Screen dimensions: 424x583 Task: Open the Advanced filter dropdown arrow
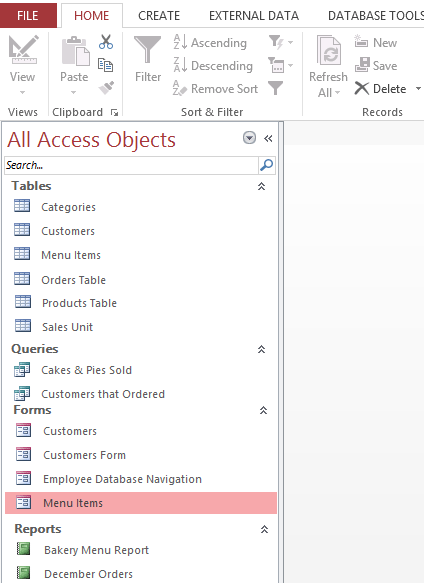pyautogui.click(x=290, y=65)
